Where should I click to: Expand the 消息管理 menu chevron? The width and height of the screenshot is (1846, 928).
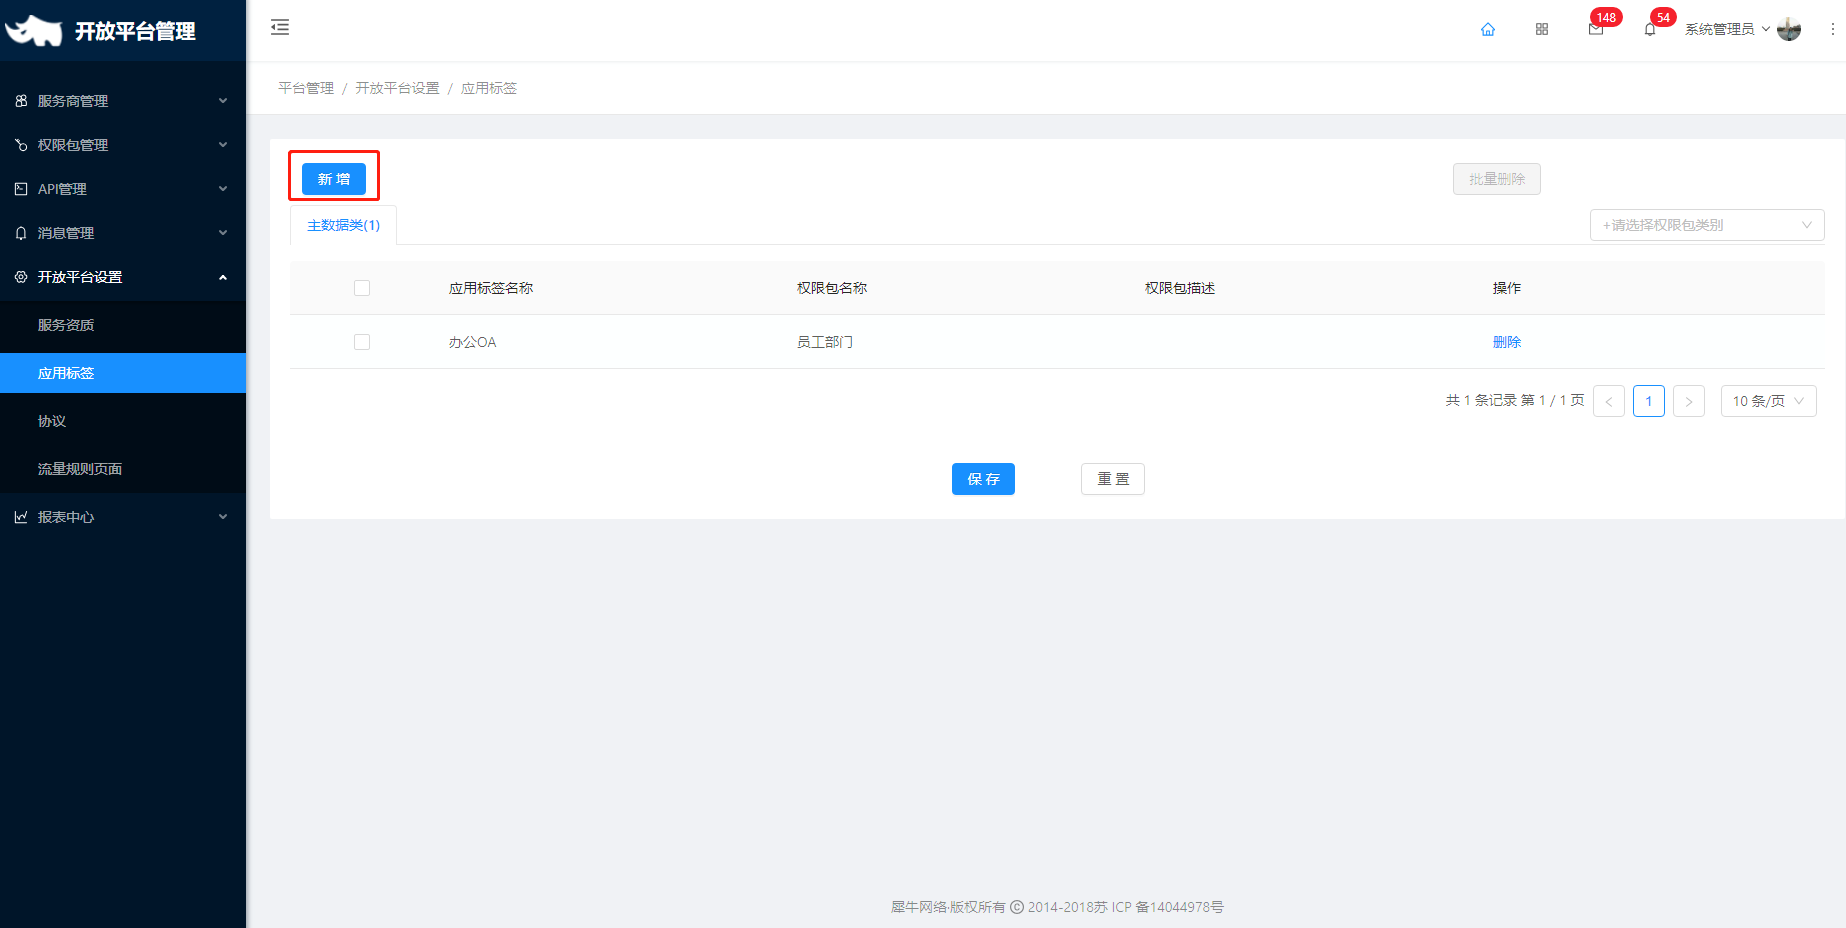pyautogui.click(x=223, y=233)
